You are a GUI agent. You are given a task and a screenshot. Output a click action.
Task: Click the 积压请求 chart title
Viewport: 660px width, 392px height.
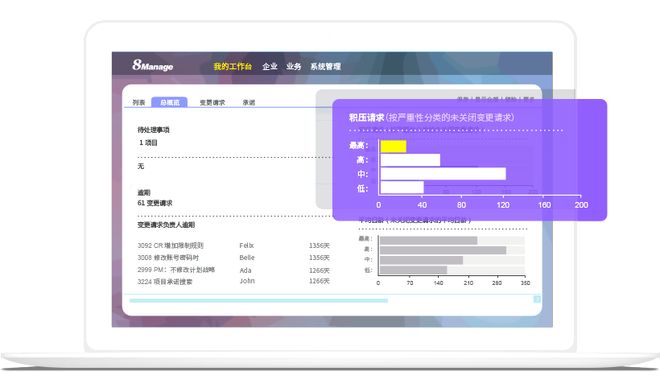pos(431,117)
